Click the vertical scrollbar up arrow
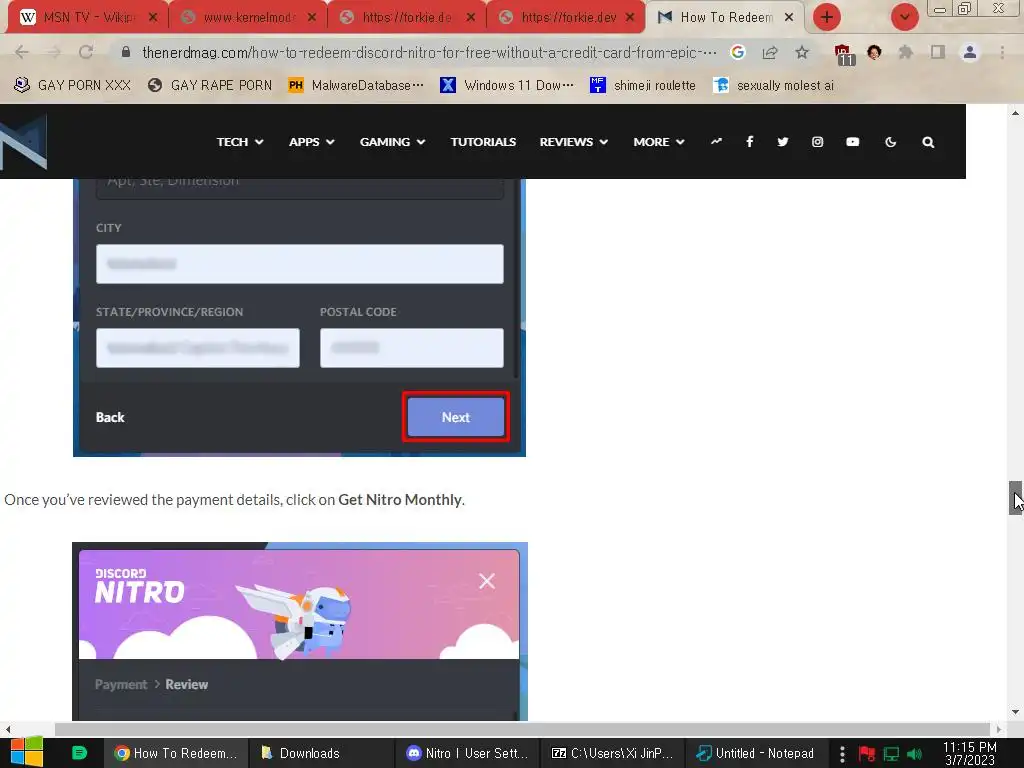Viewport: 1024px width, 768px height. point(1015,113)
